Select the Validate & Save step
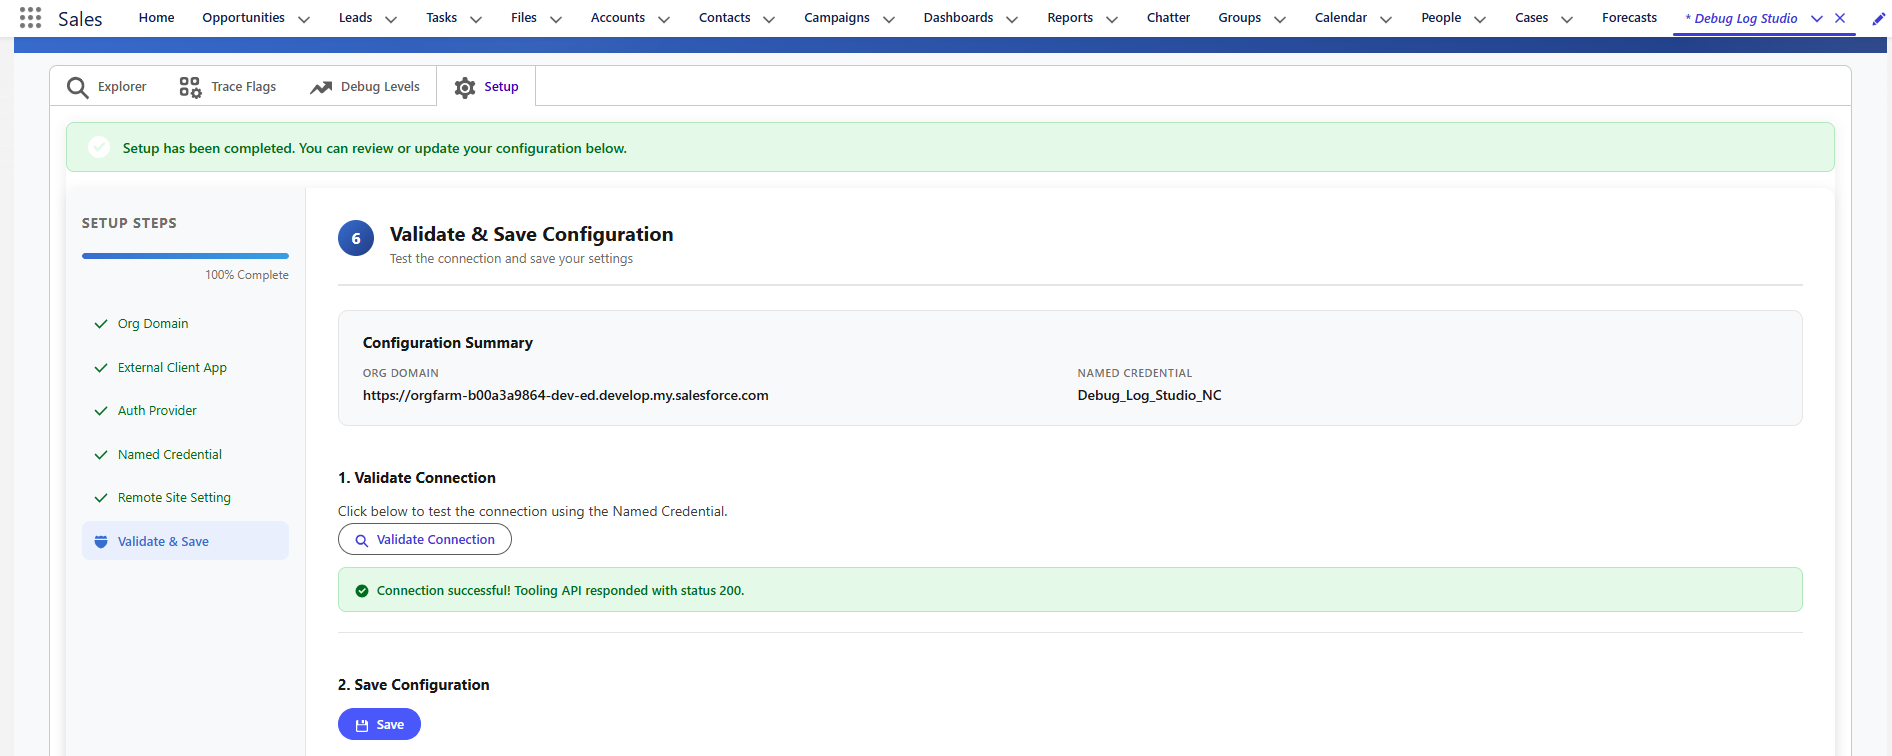The width and height of the screenshot is (1892, 756). click(x=185, y=541)
